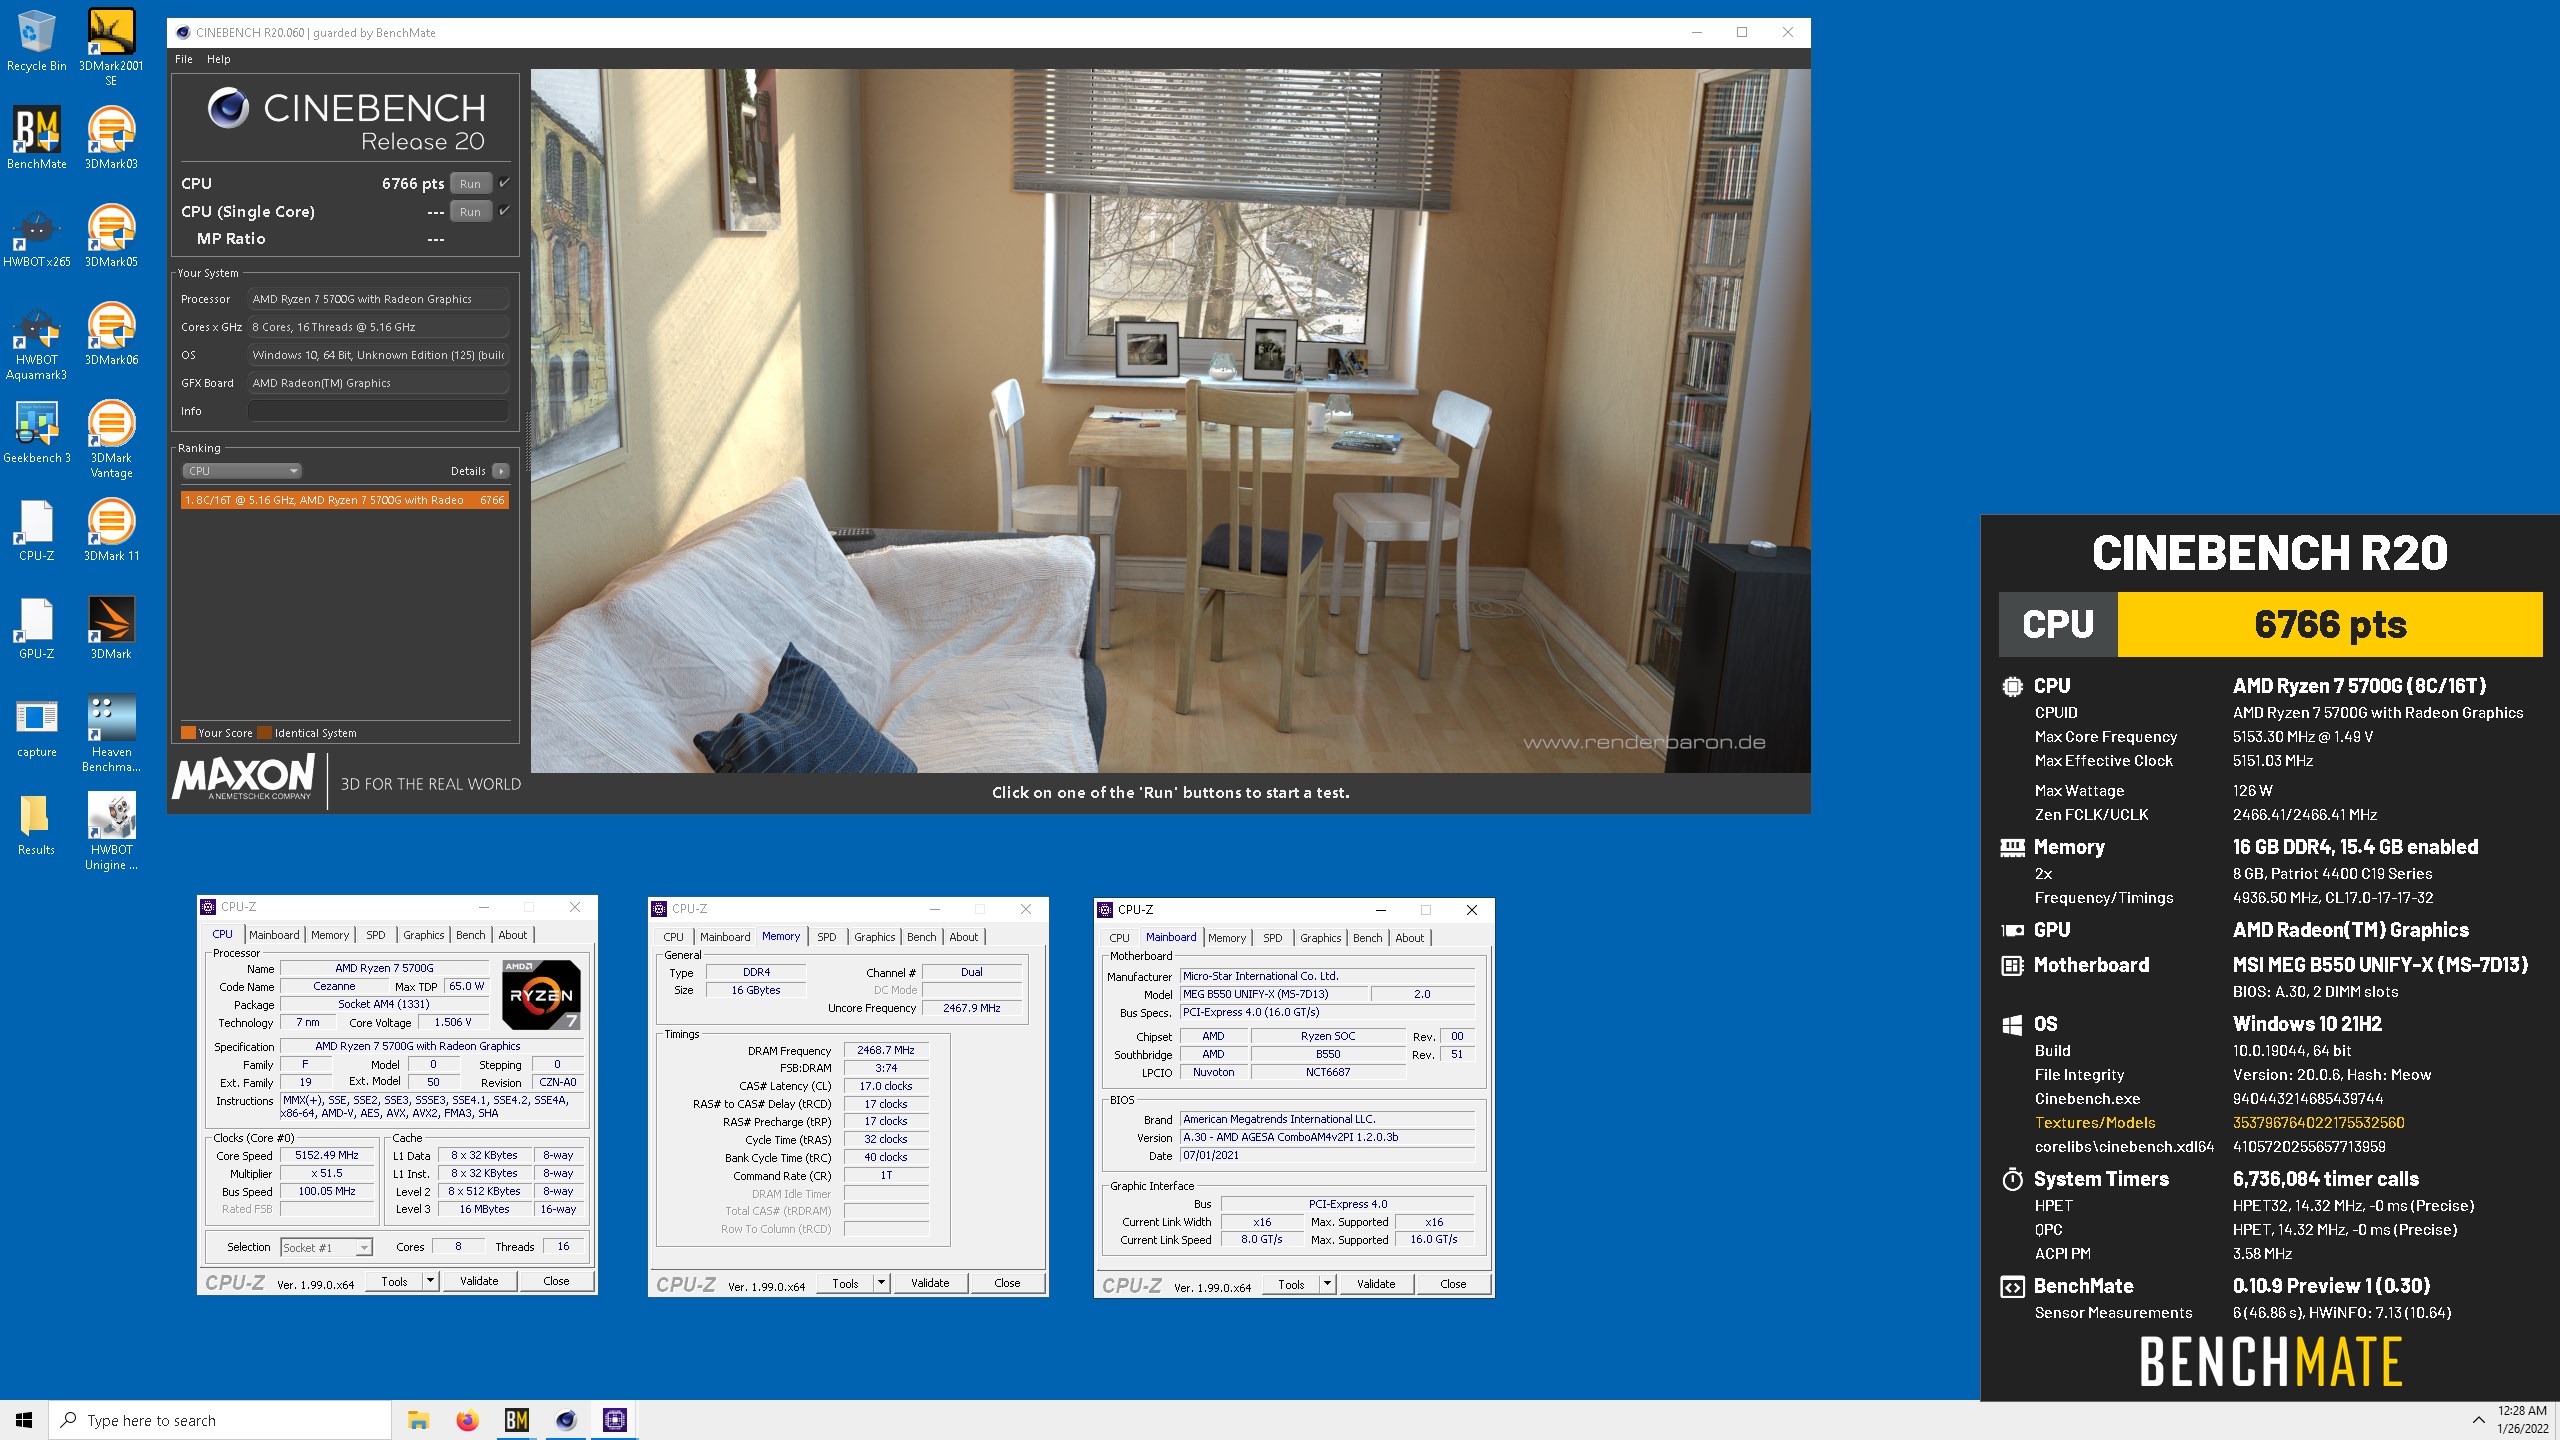Open the capture desktop icon

click(36, 726)
